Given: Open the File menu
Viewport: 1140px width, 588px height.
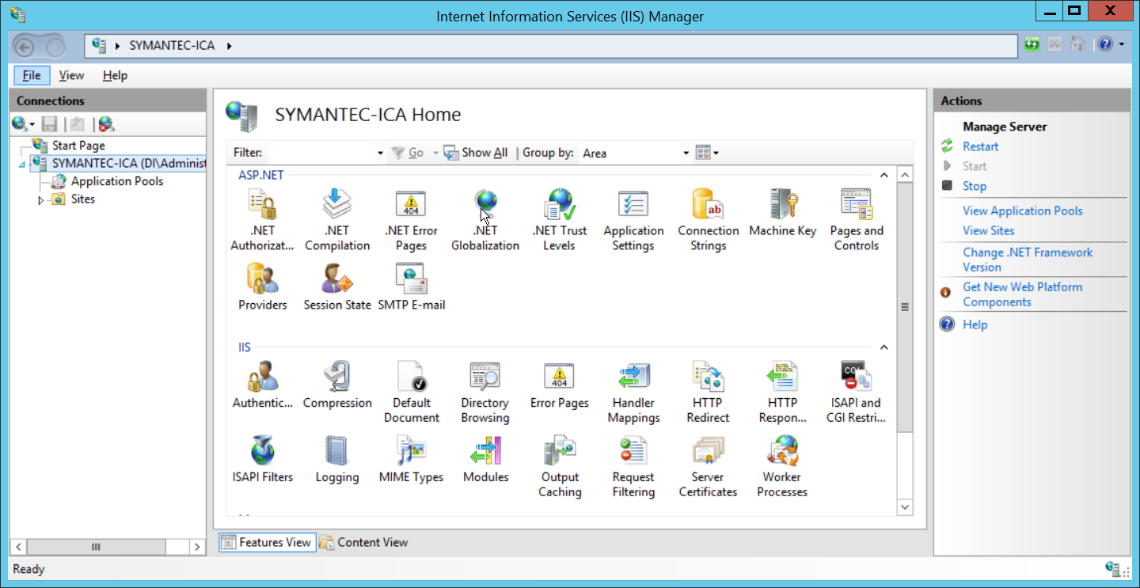Looking at the screenshot, I should [31, 75].
